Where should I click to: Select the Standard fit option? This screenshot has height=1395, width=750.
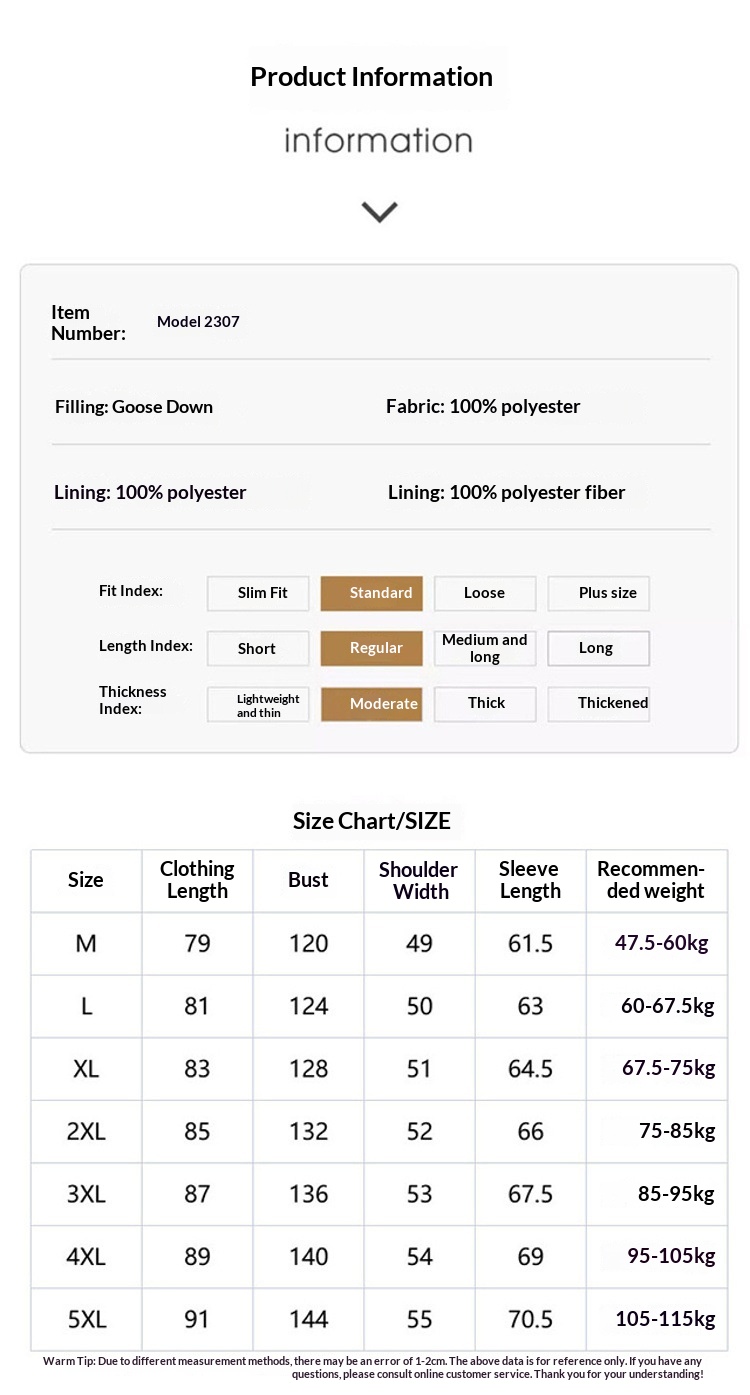372,593
